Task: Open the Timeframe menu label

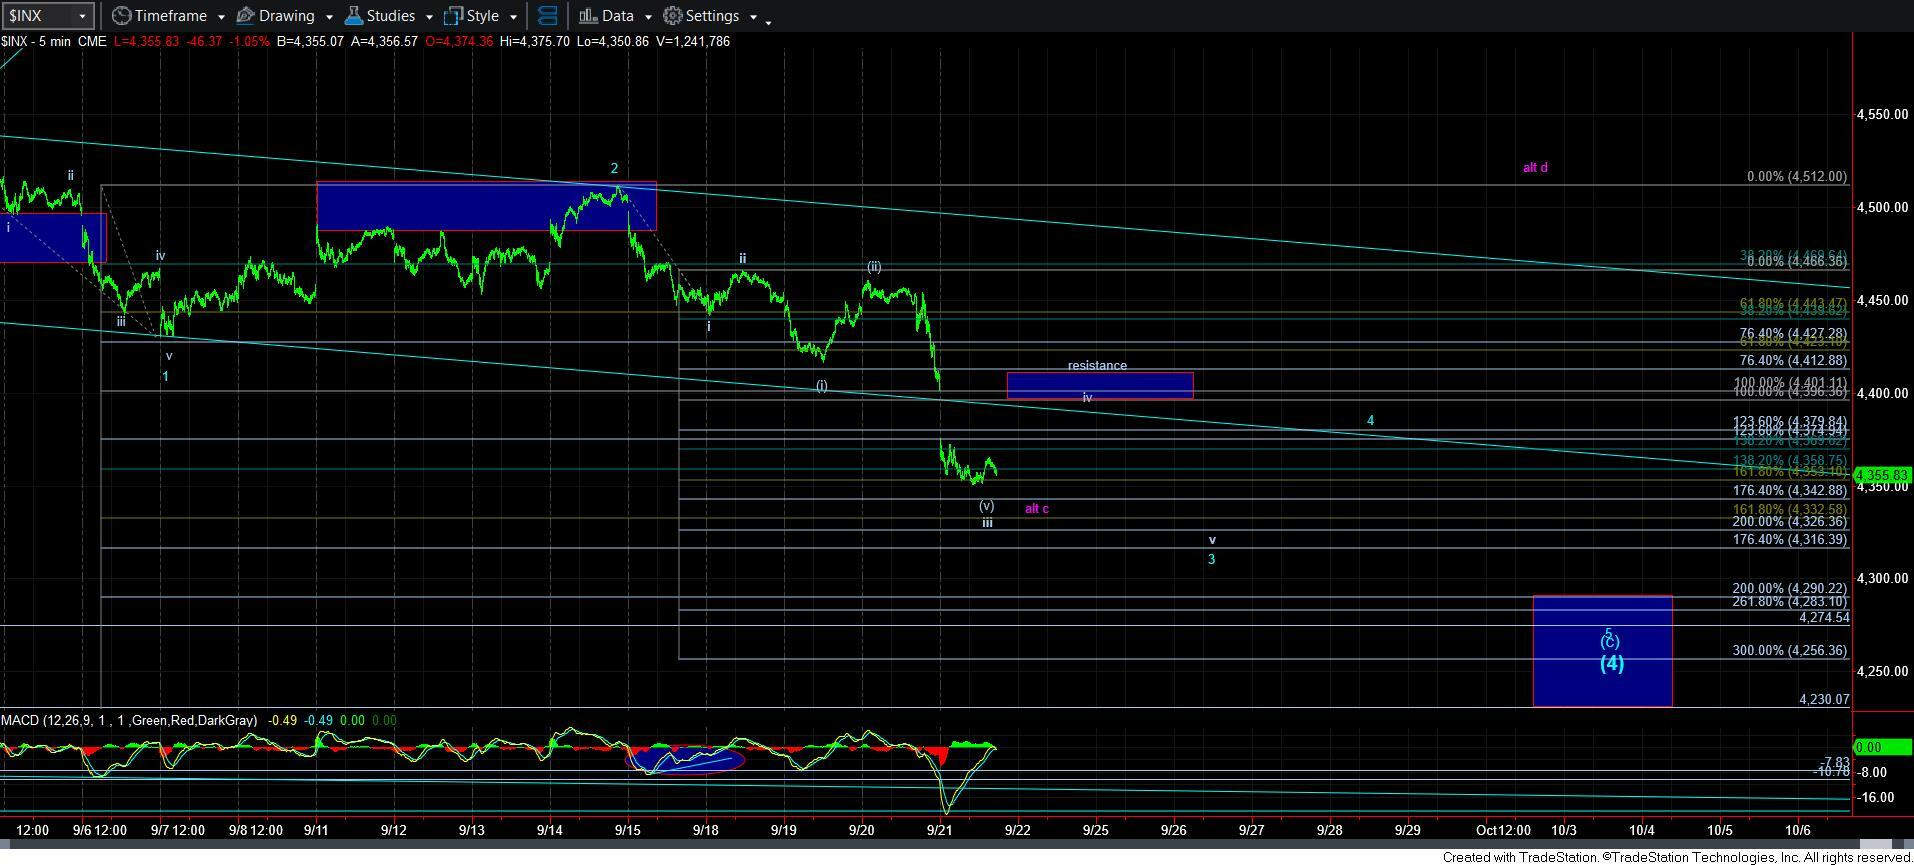Action: coord(170,16)
